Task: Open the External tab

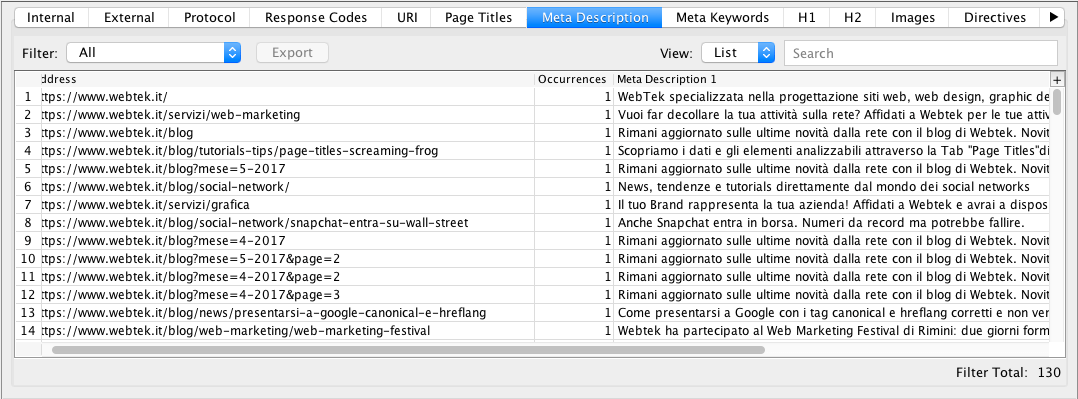Action: tap(129, 17)
